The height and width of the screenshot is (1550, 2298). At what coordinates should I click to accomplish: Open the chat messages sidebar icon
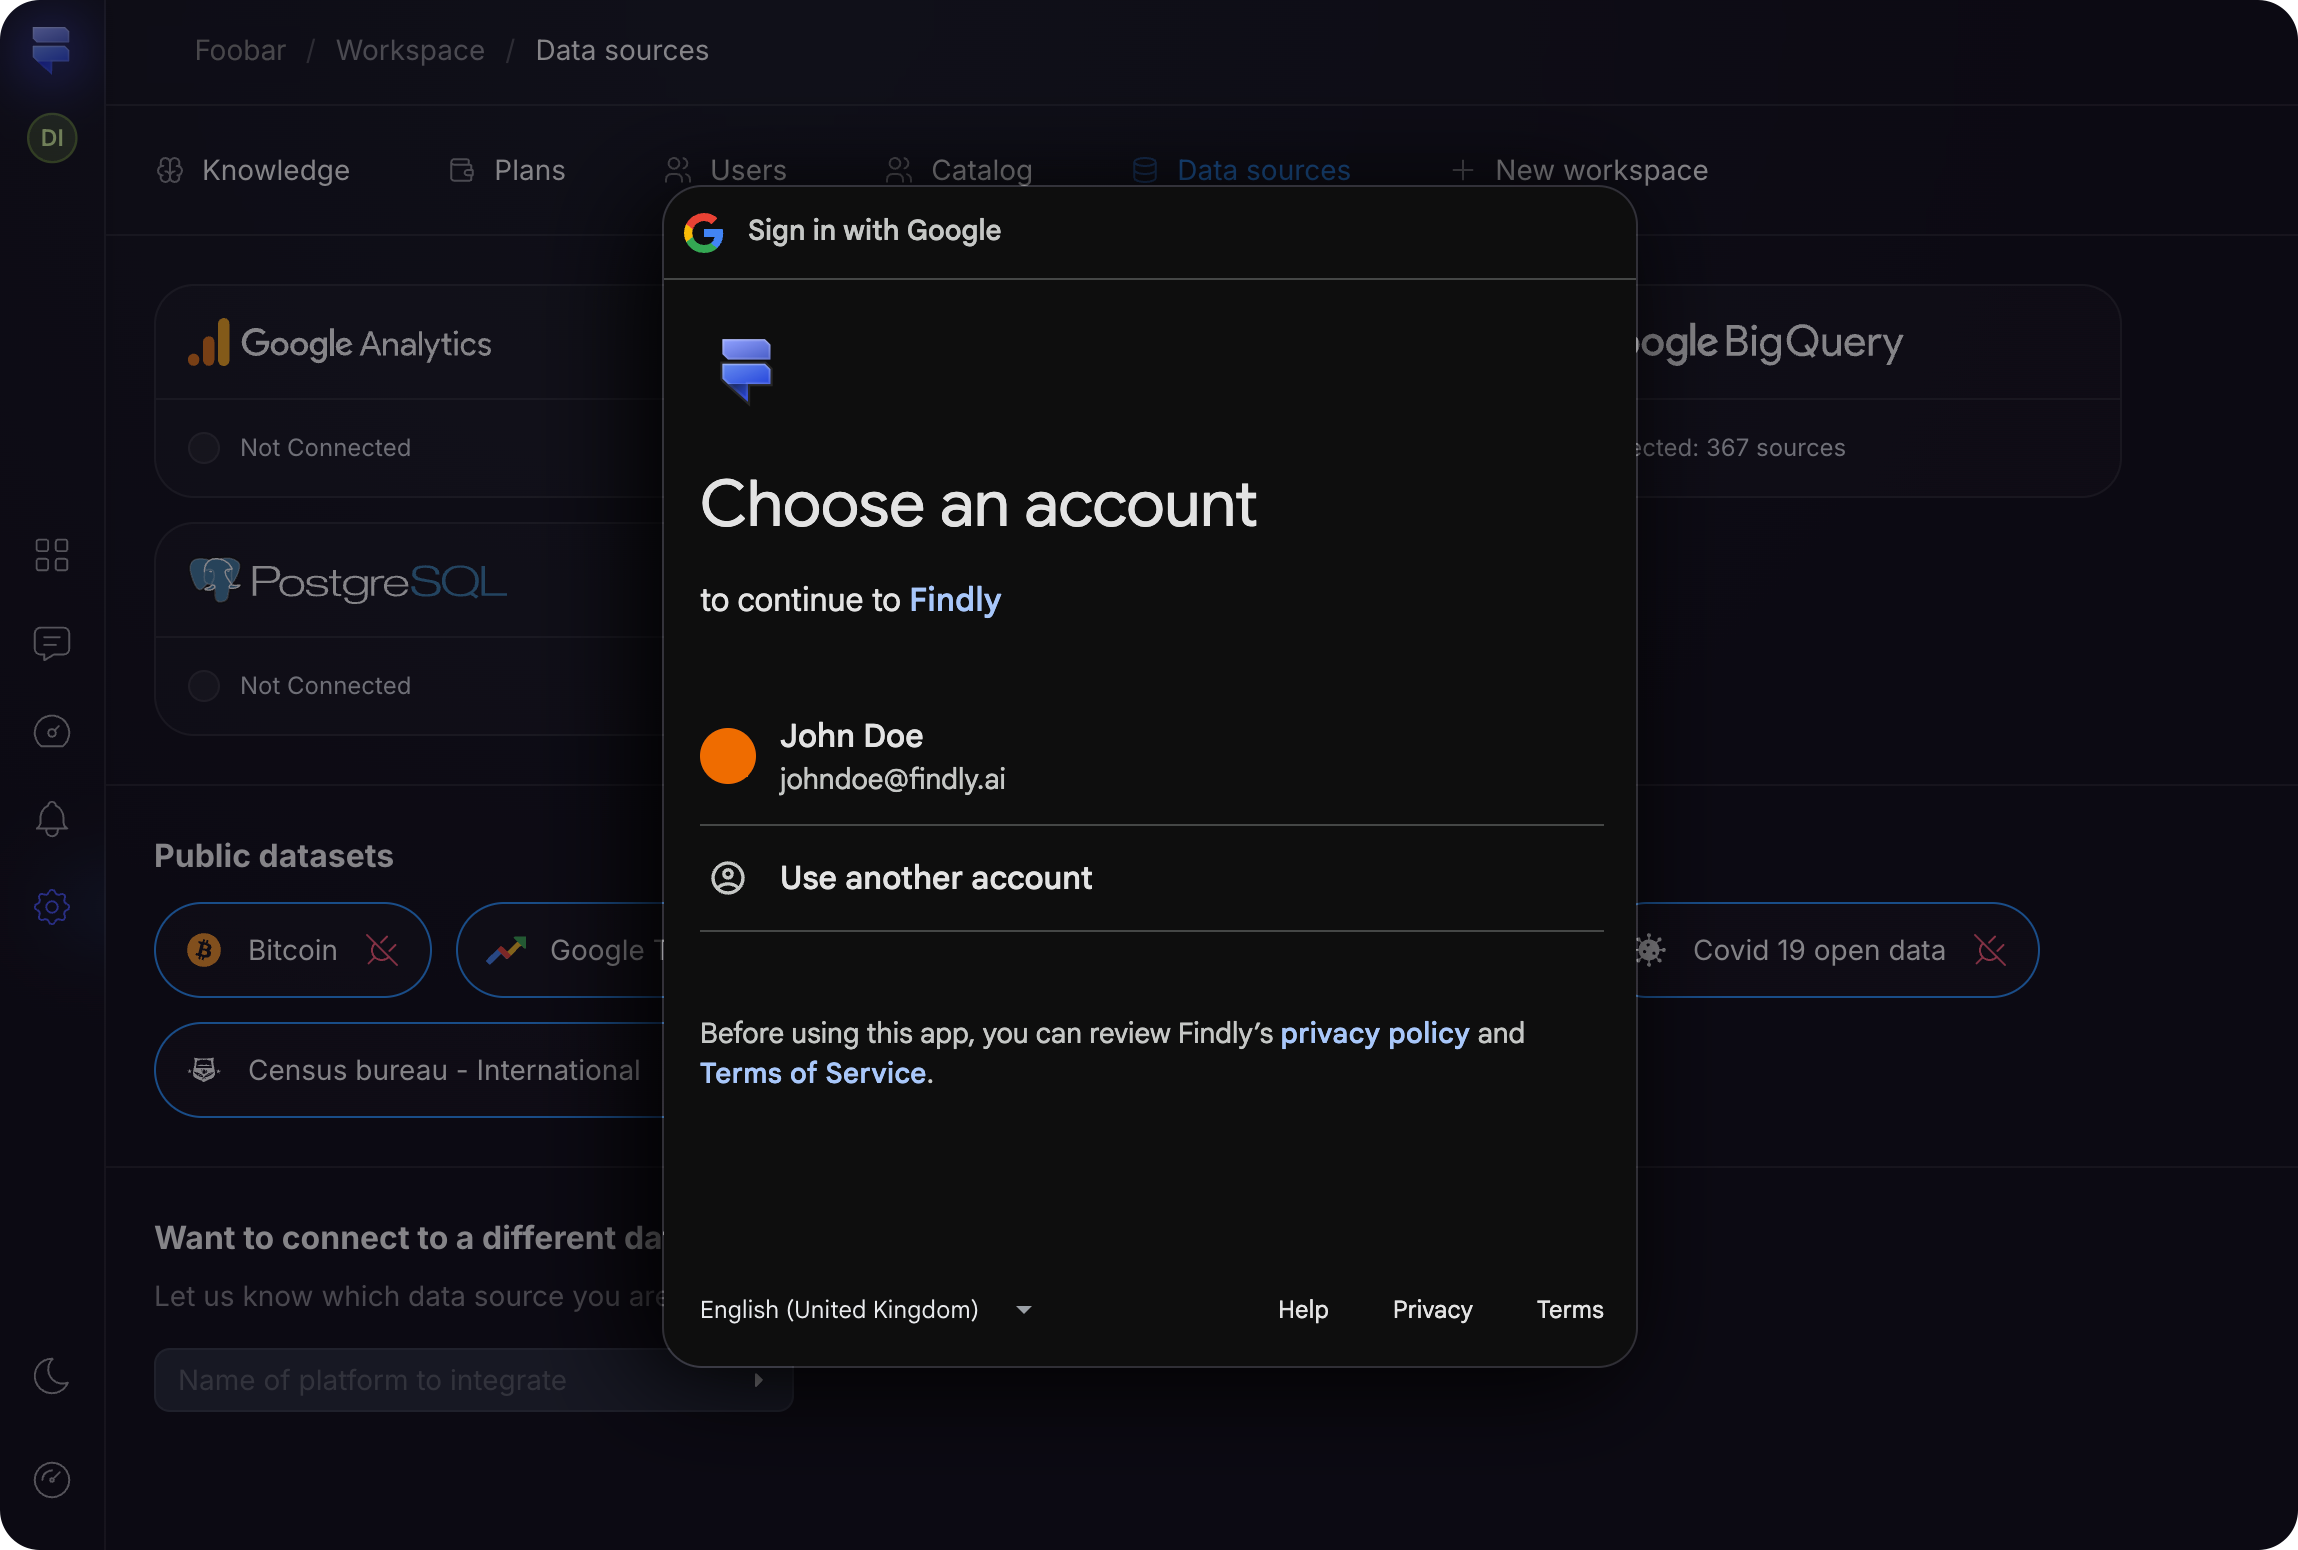coord(51,643)
